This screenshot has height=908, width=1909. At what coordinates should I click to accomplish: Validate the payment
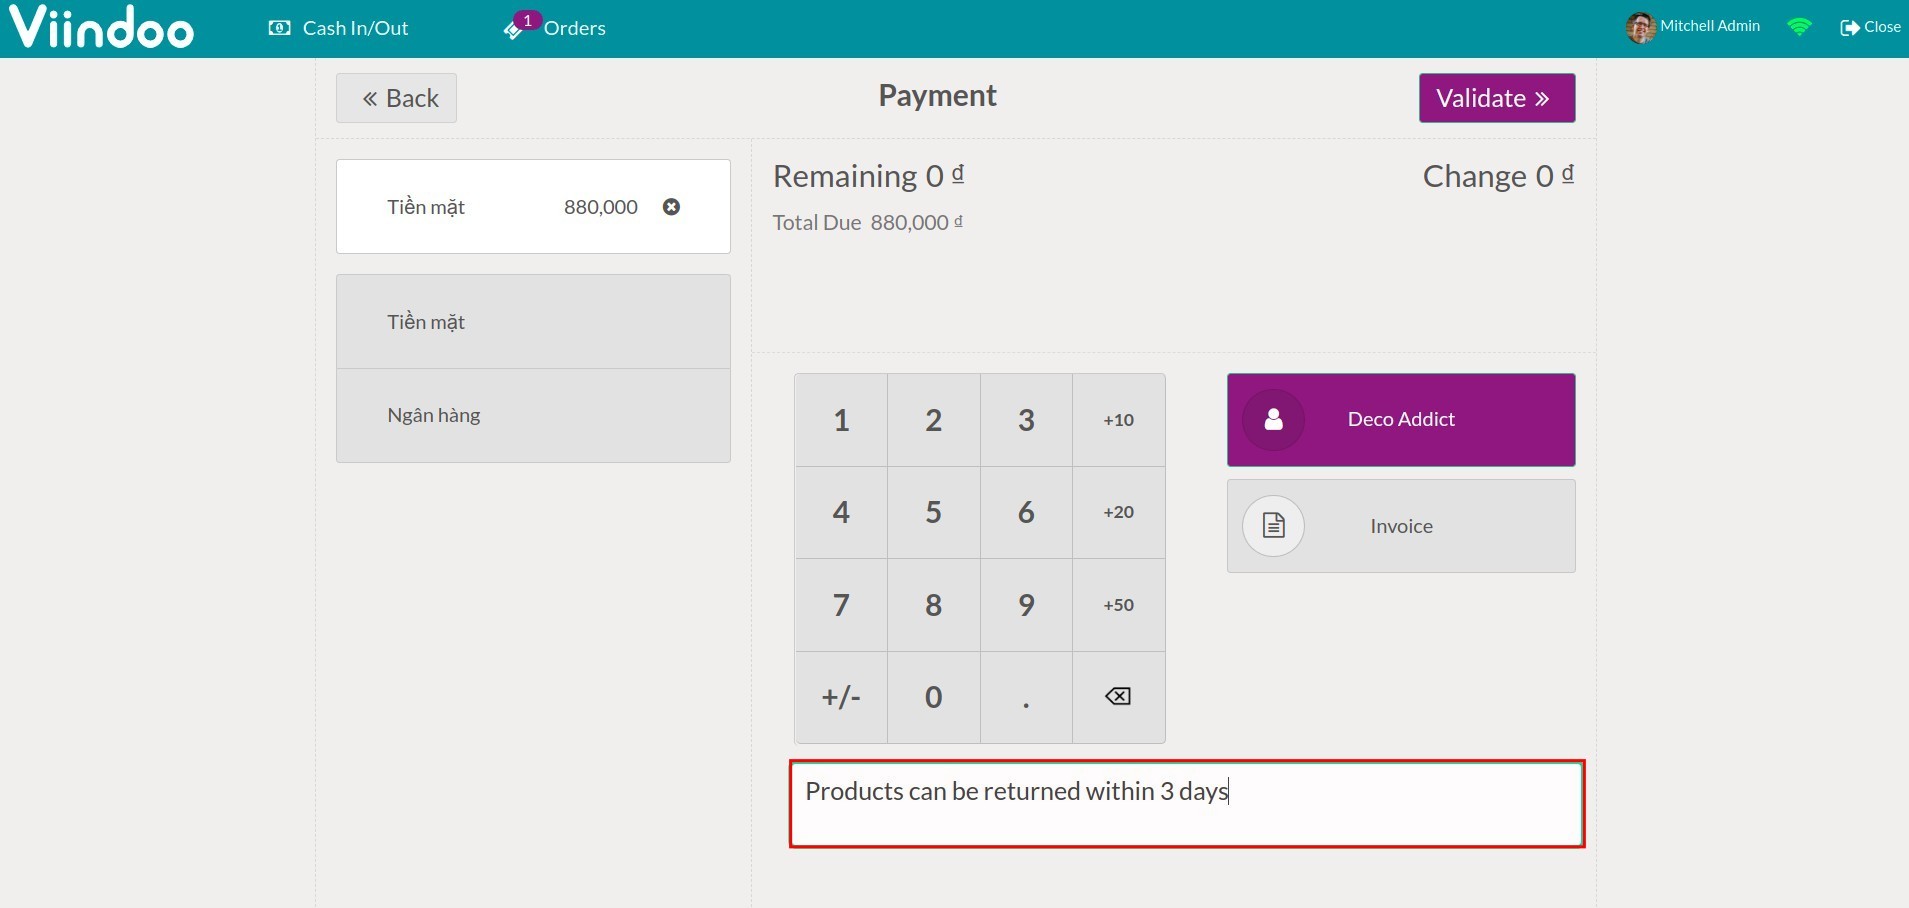point(1496,97)
